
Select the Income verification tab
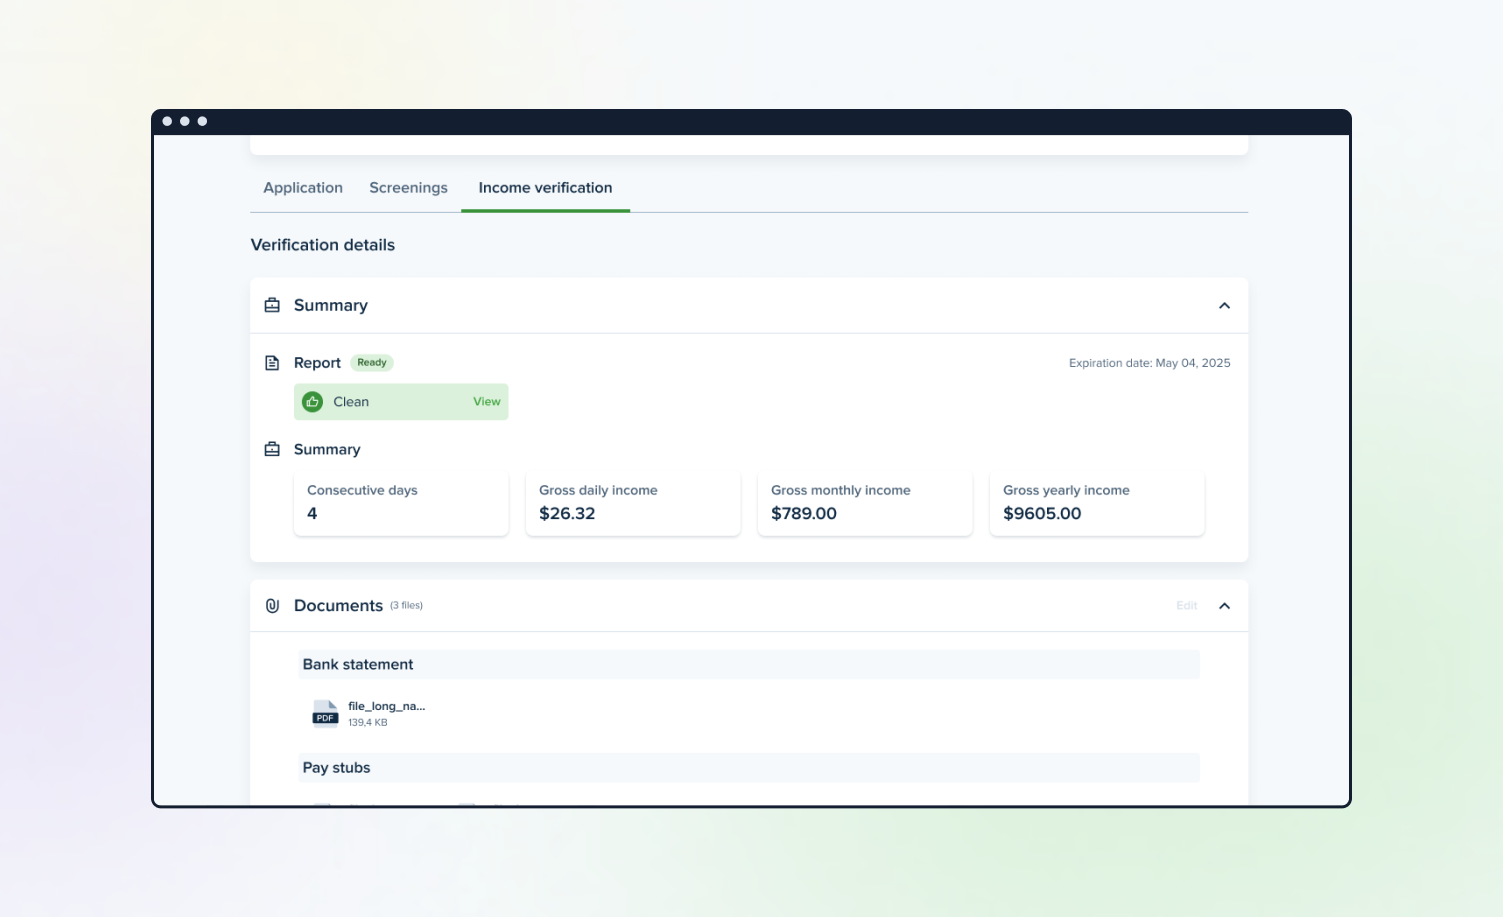545,188
